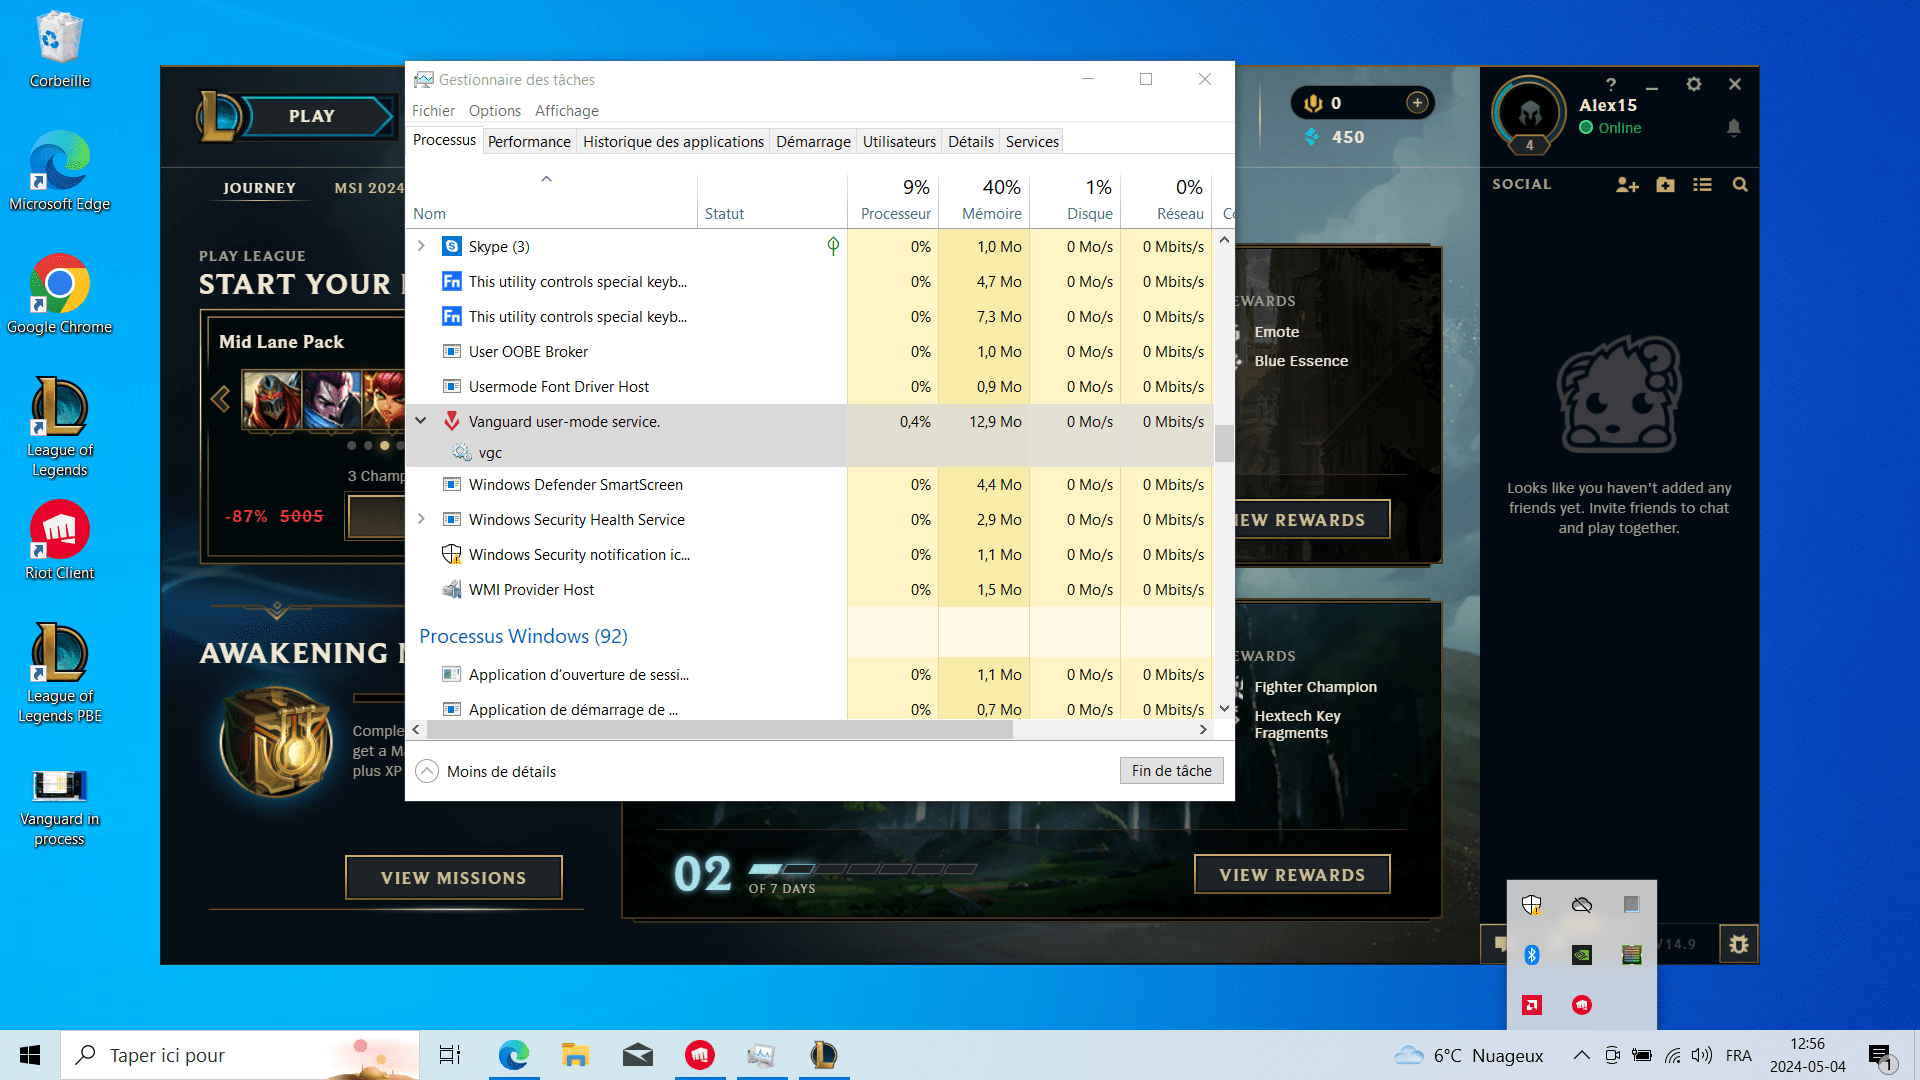Switch to Démarrage tab
This screenshot has height=1080, width=1920.
pos(813,141)
